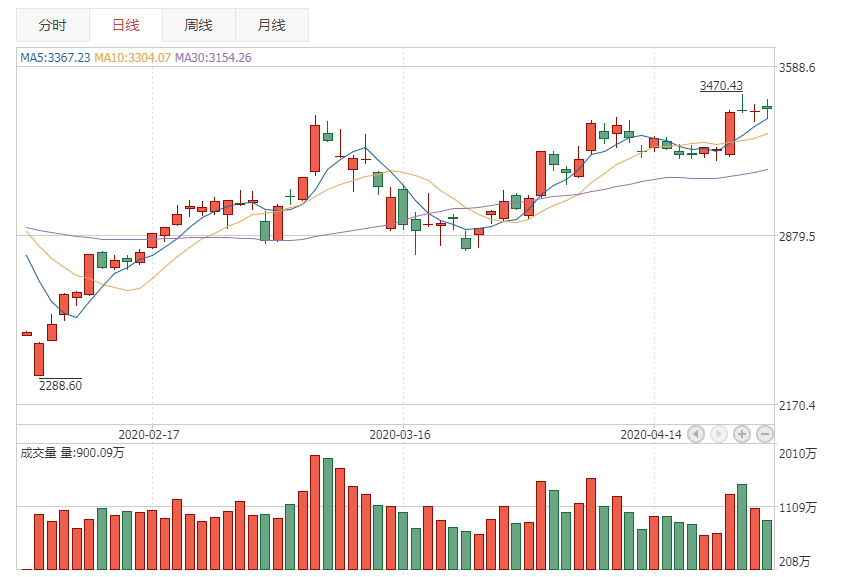843x577 pixels.
Task: Click the 成交量 量:900.09万 volume label
Action: point(72,453)
